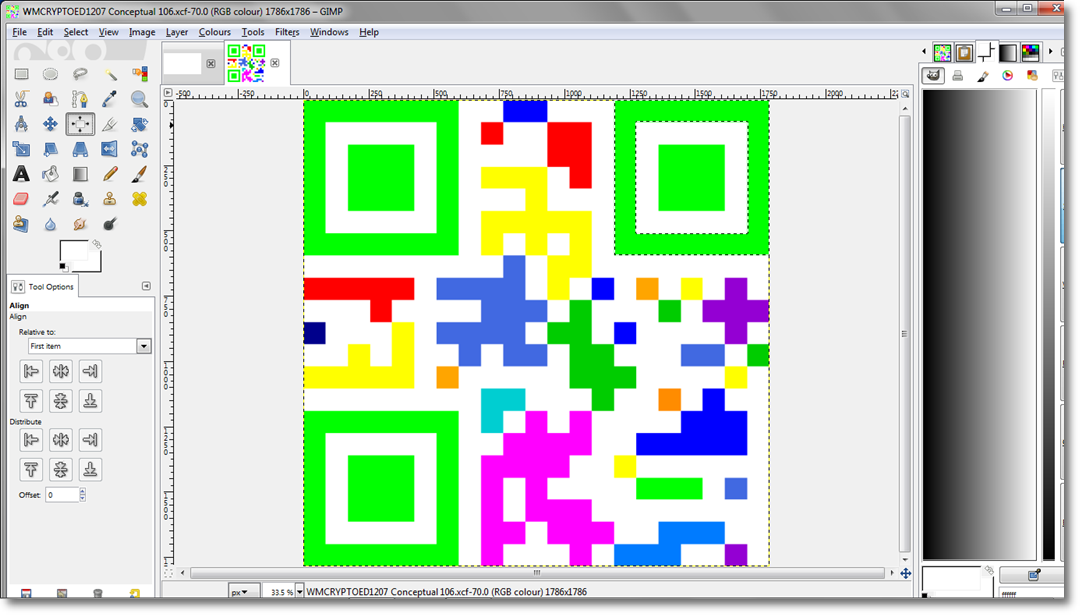Select the Cage Transform tool
This screenshot has height=615, width=1080.
point(140,149)
